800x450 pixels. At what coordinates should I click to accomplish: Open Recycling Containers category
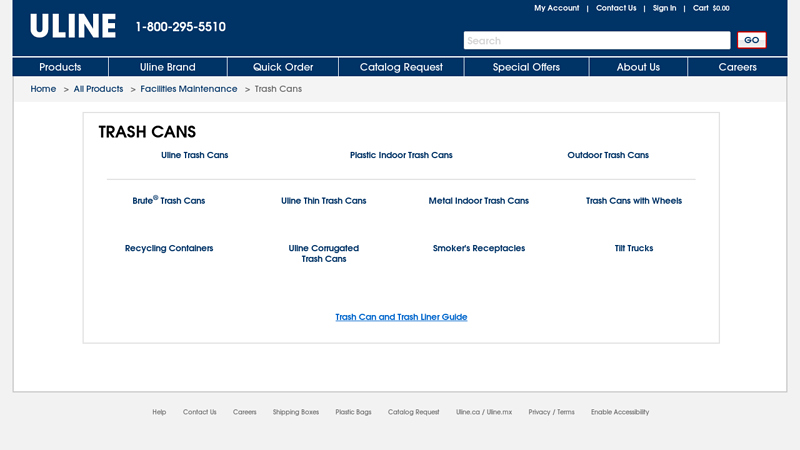[x=169, y=248]
